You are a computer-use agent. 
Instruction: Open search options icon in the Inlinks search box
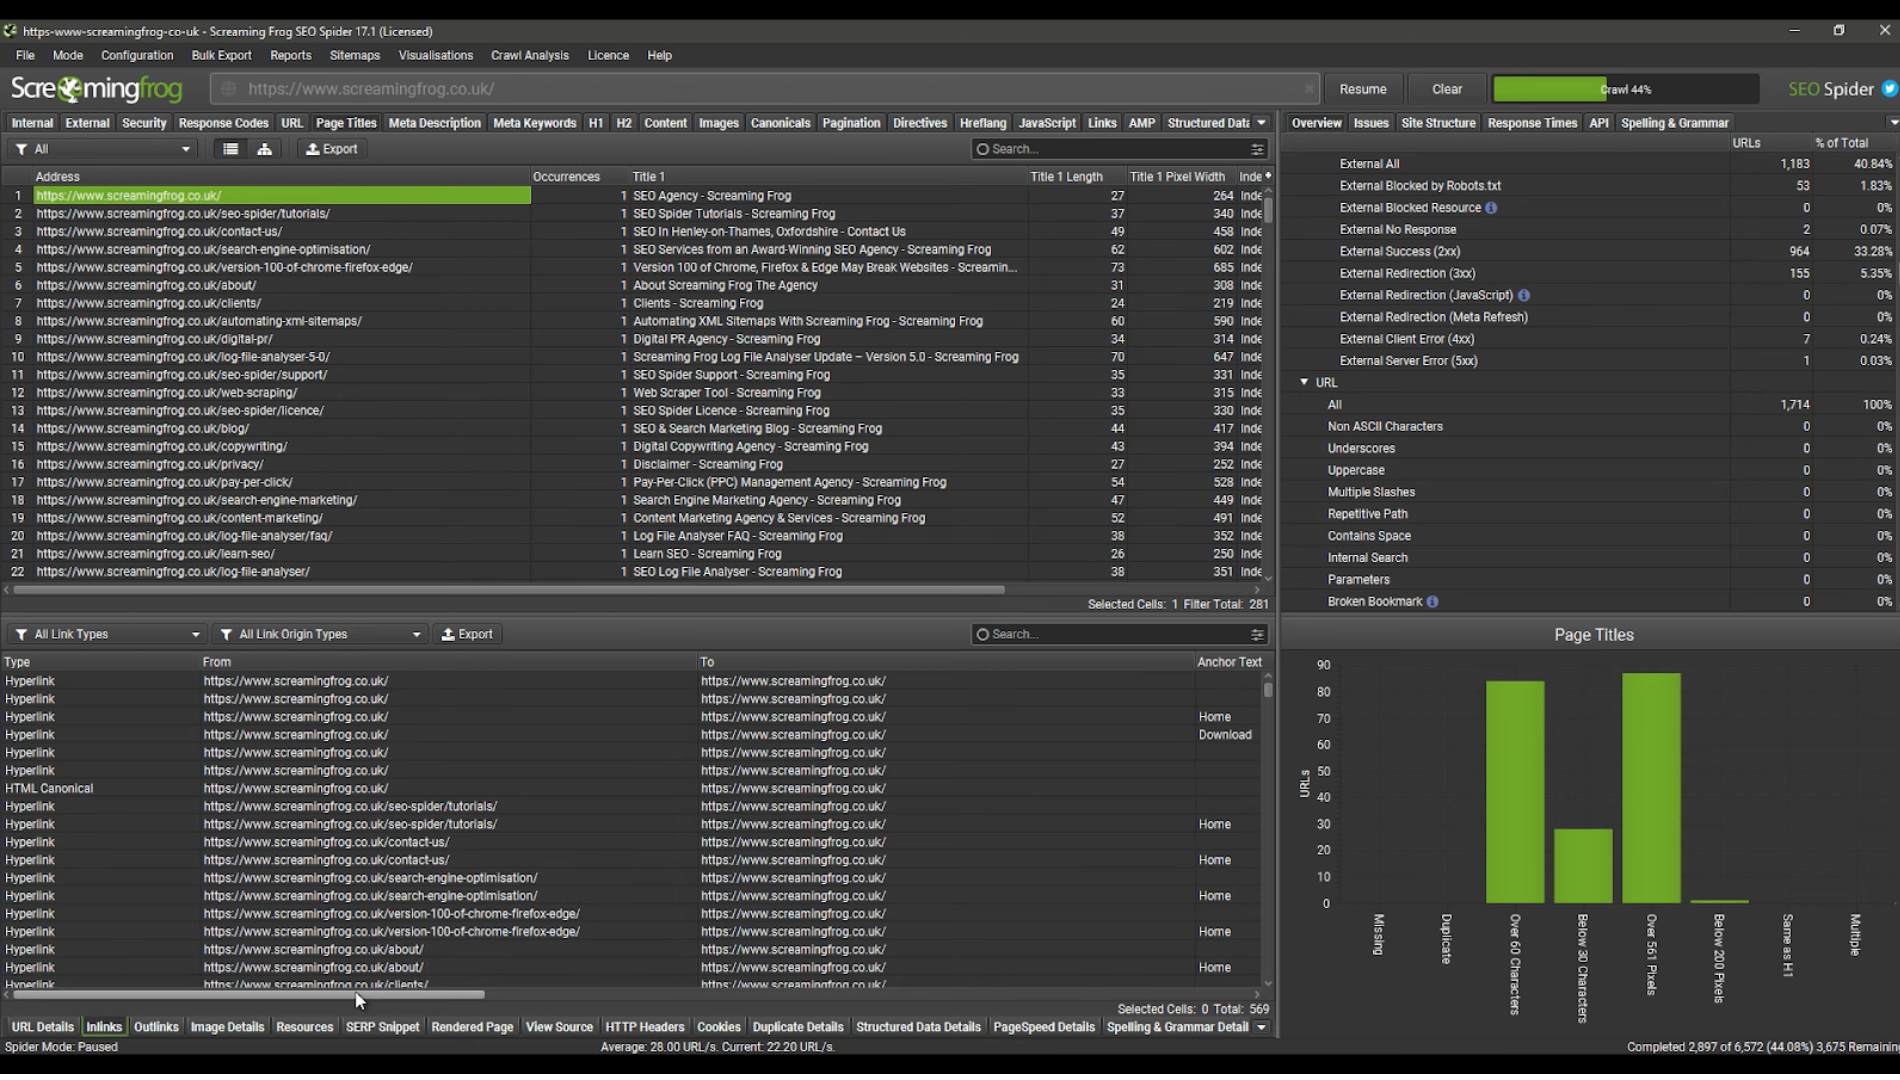1257,634
